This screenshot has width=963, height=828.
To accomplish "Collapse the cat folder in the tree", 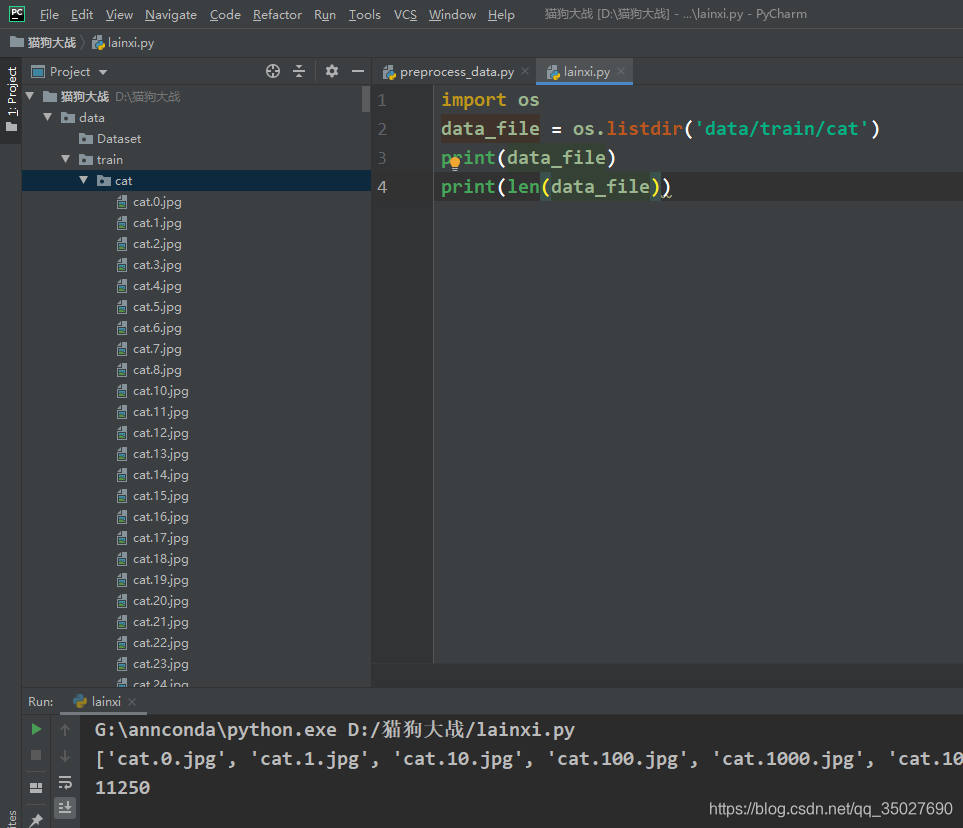I will pyautogui.click(x=83, y=180).
